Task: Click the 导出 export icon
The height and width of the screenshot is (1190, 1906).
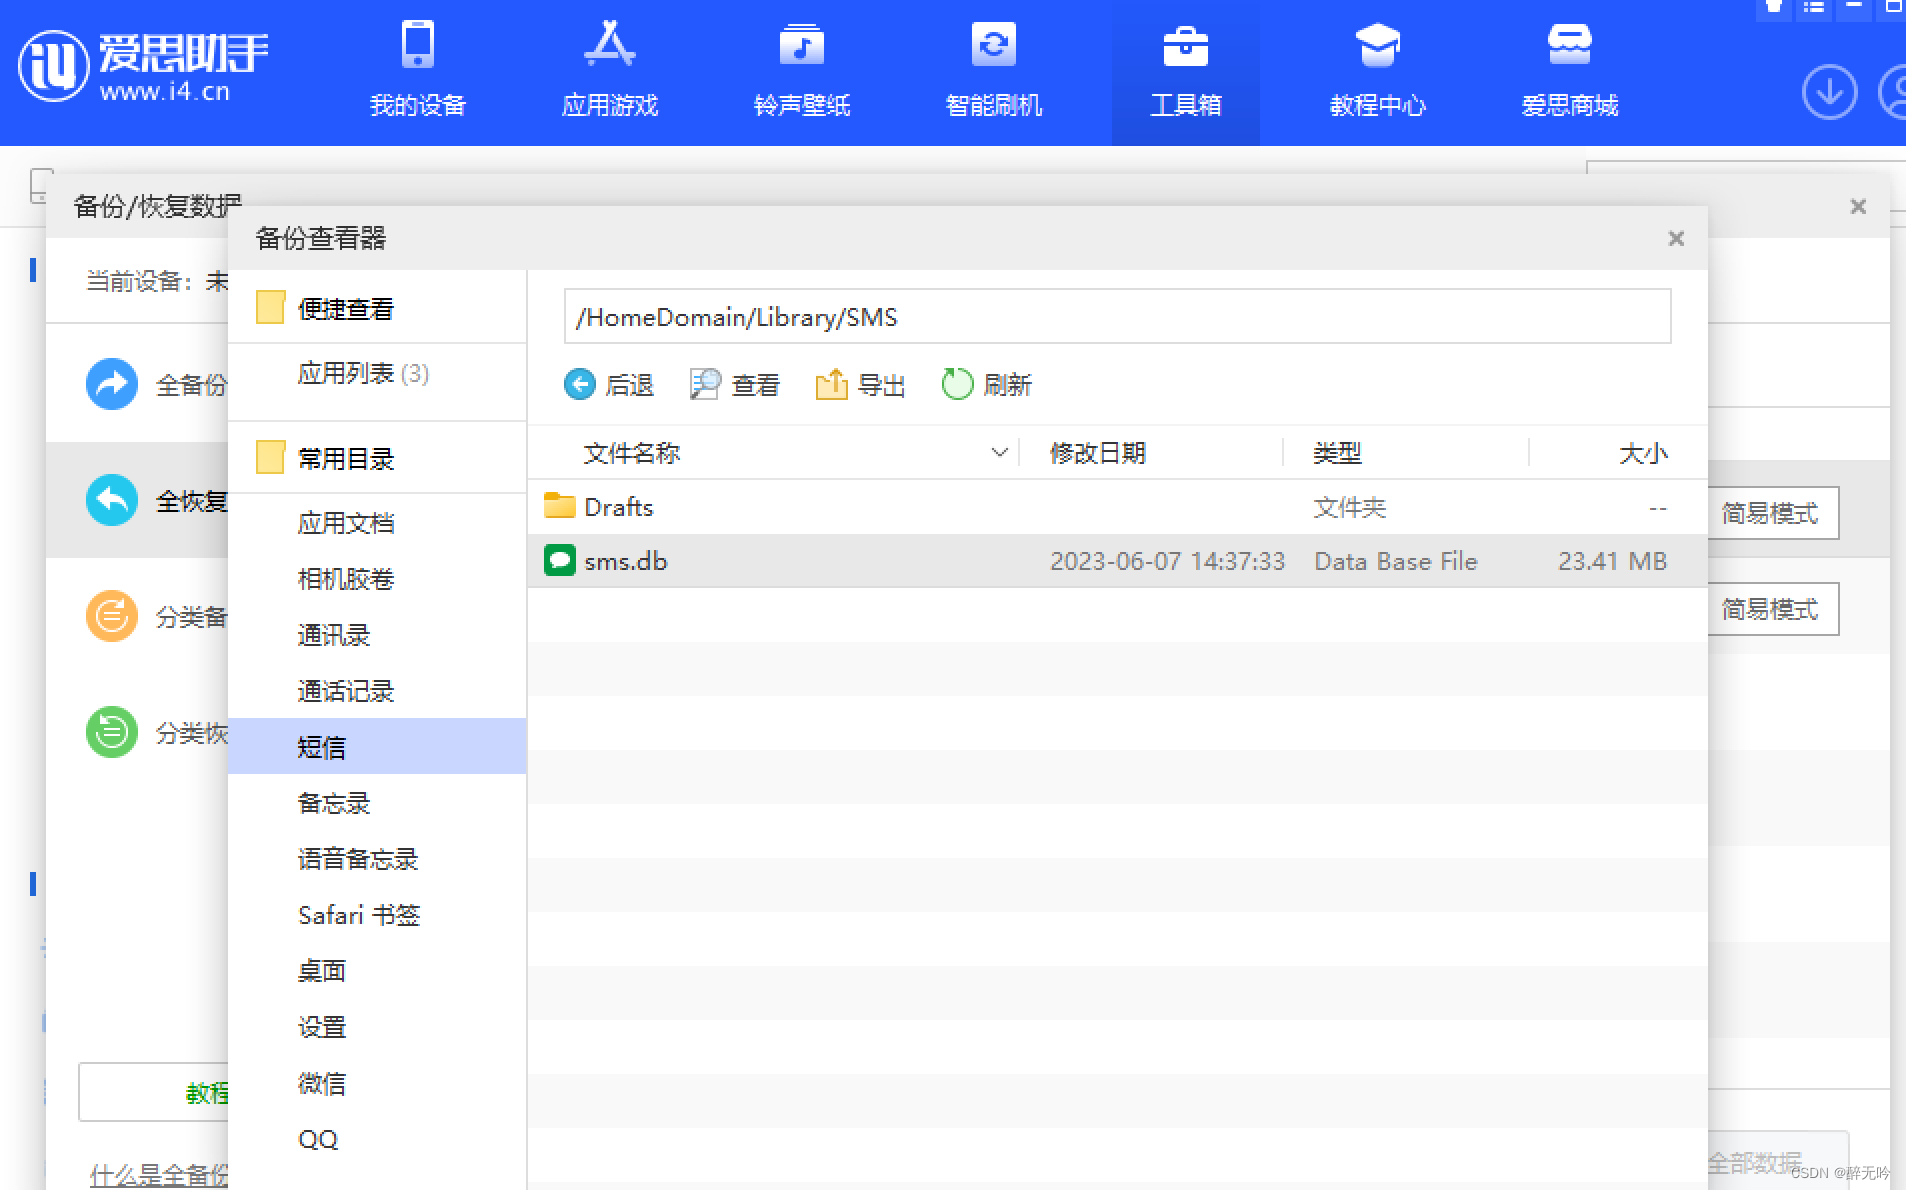Action: 831,384
